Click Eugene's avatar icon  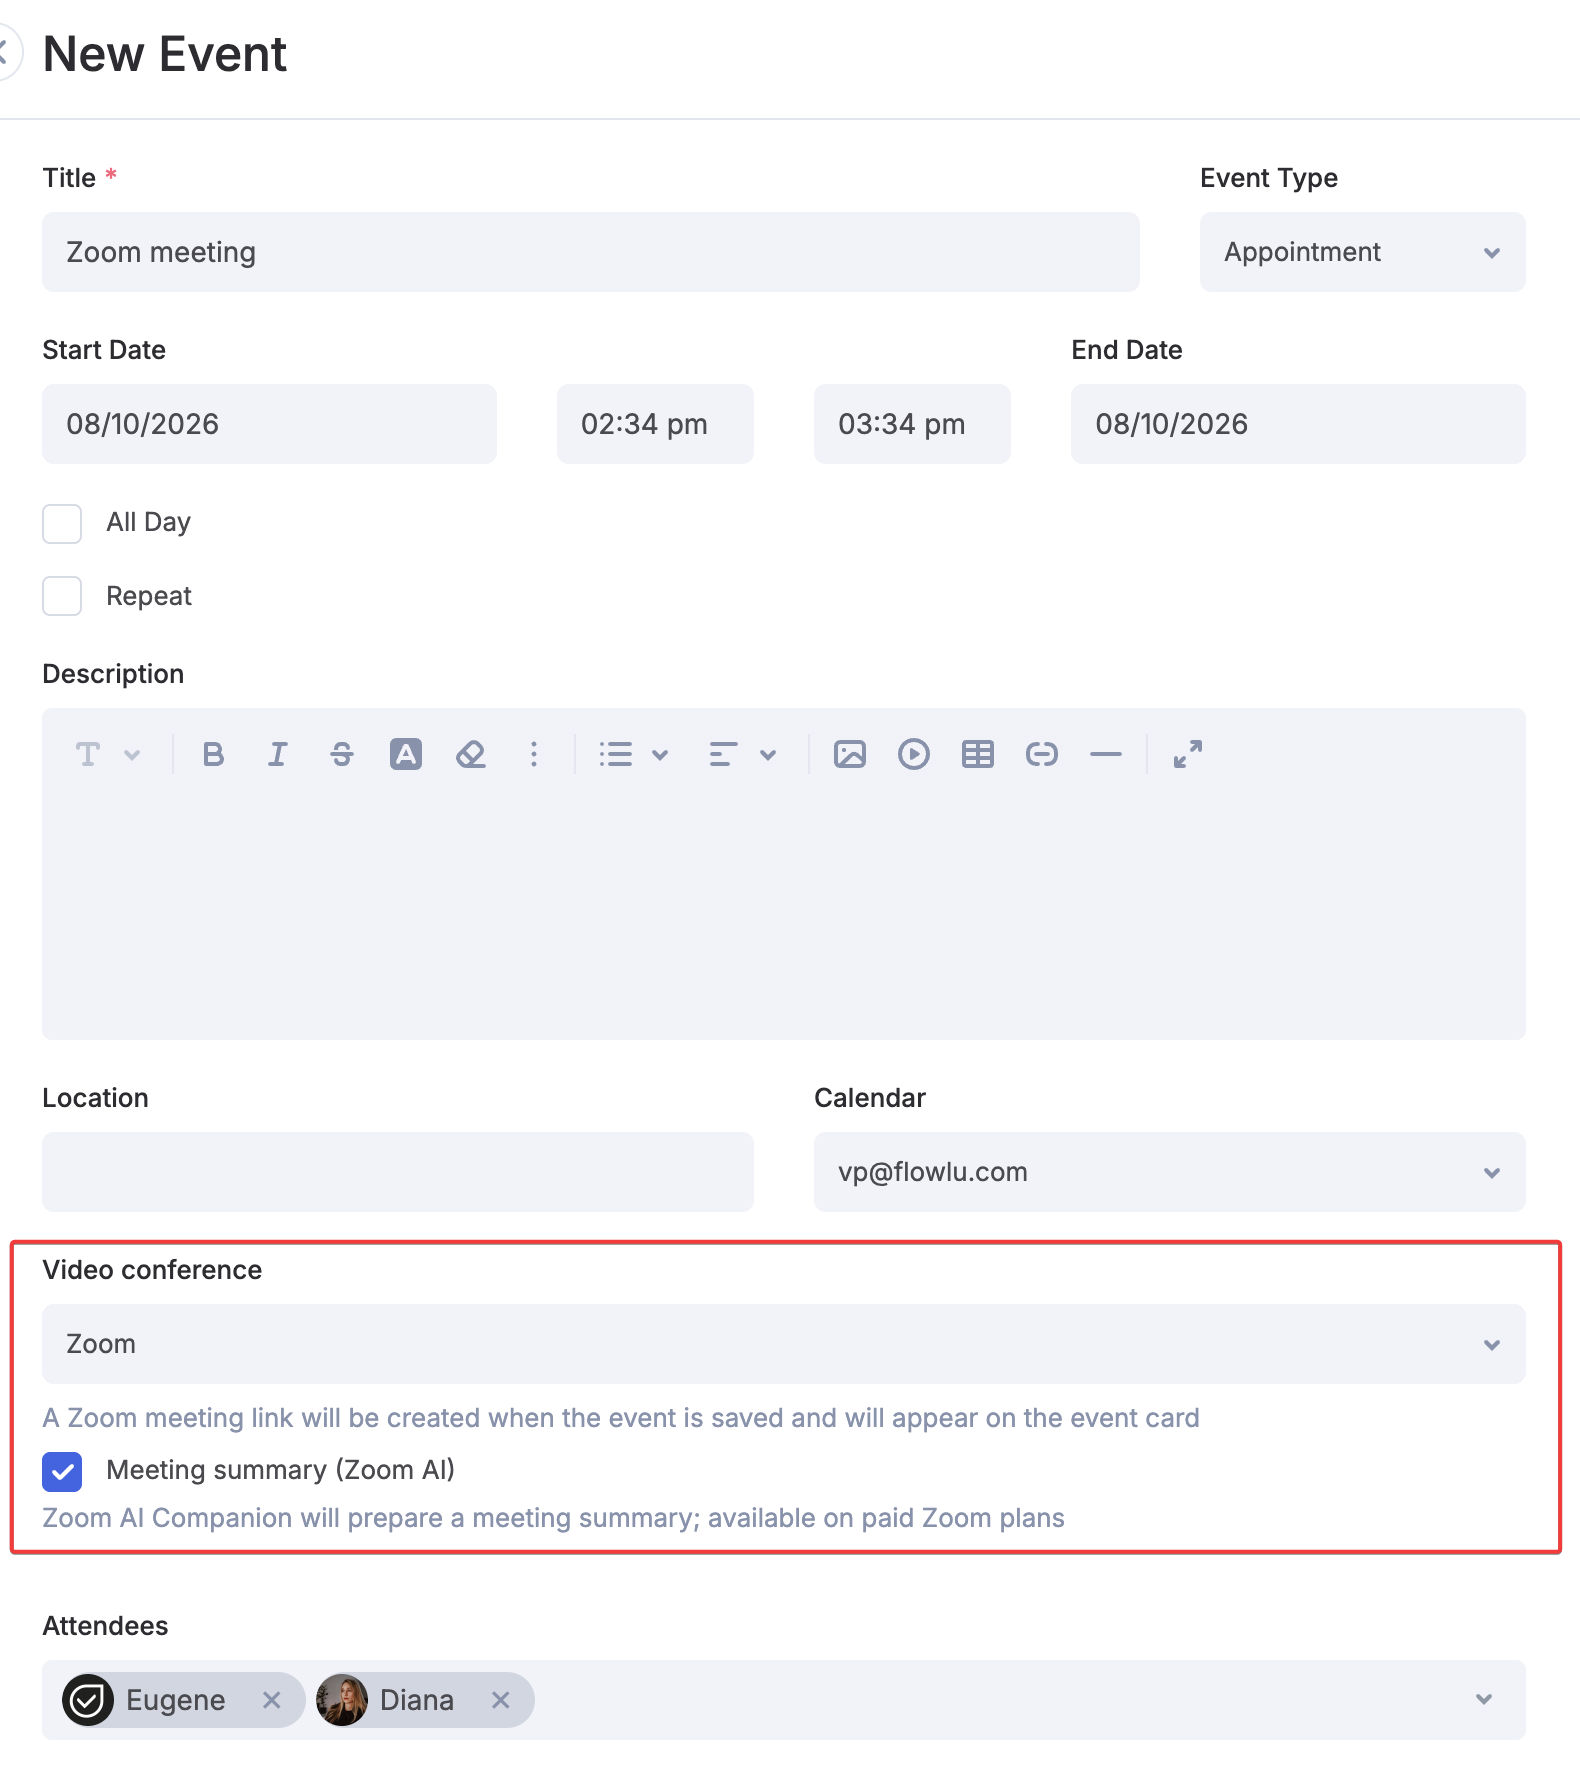[x=88, y=1700]
